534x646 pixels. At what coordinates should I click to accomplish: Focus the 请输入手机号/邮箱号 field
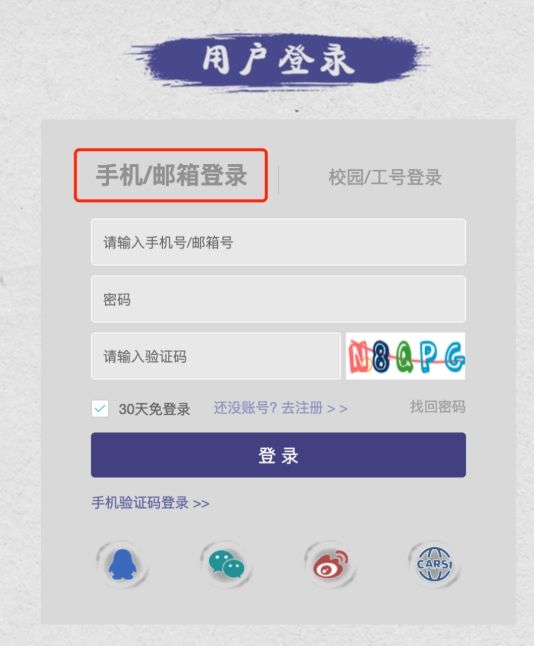279,242
